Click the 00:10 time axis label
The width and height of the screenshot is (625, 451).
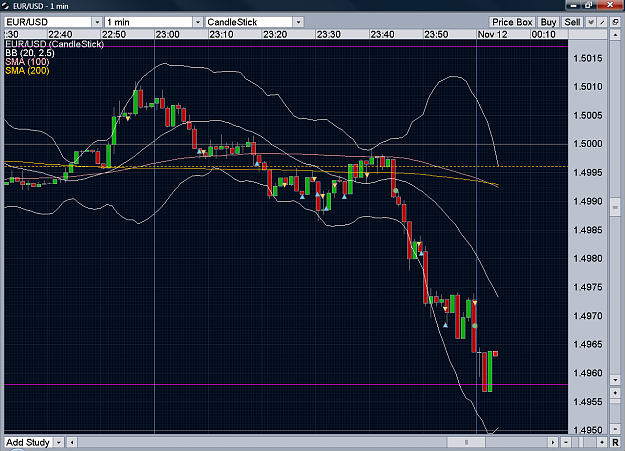pyautogui.click(x=543, y=34)
